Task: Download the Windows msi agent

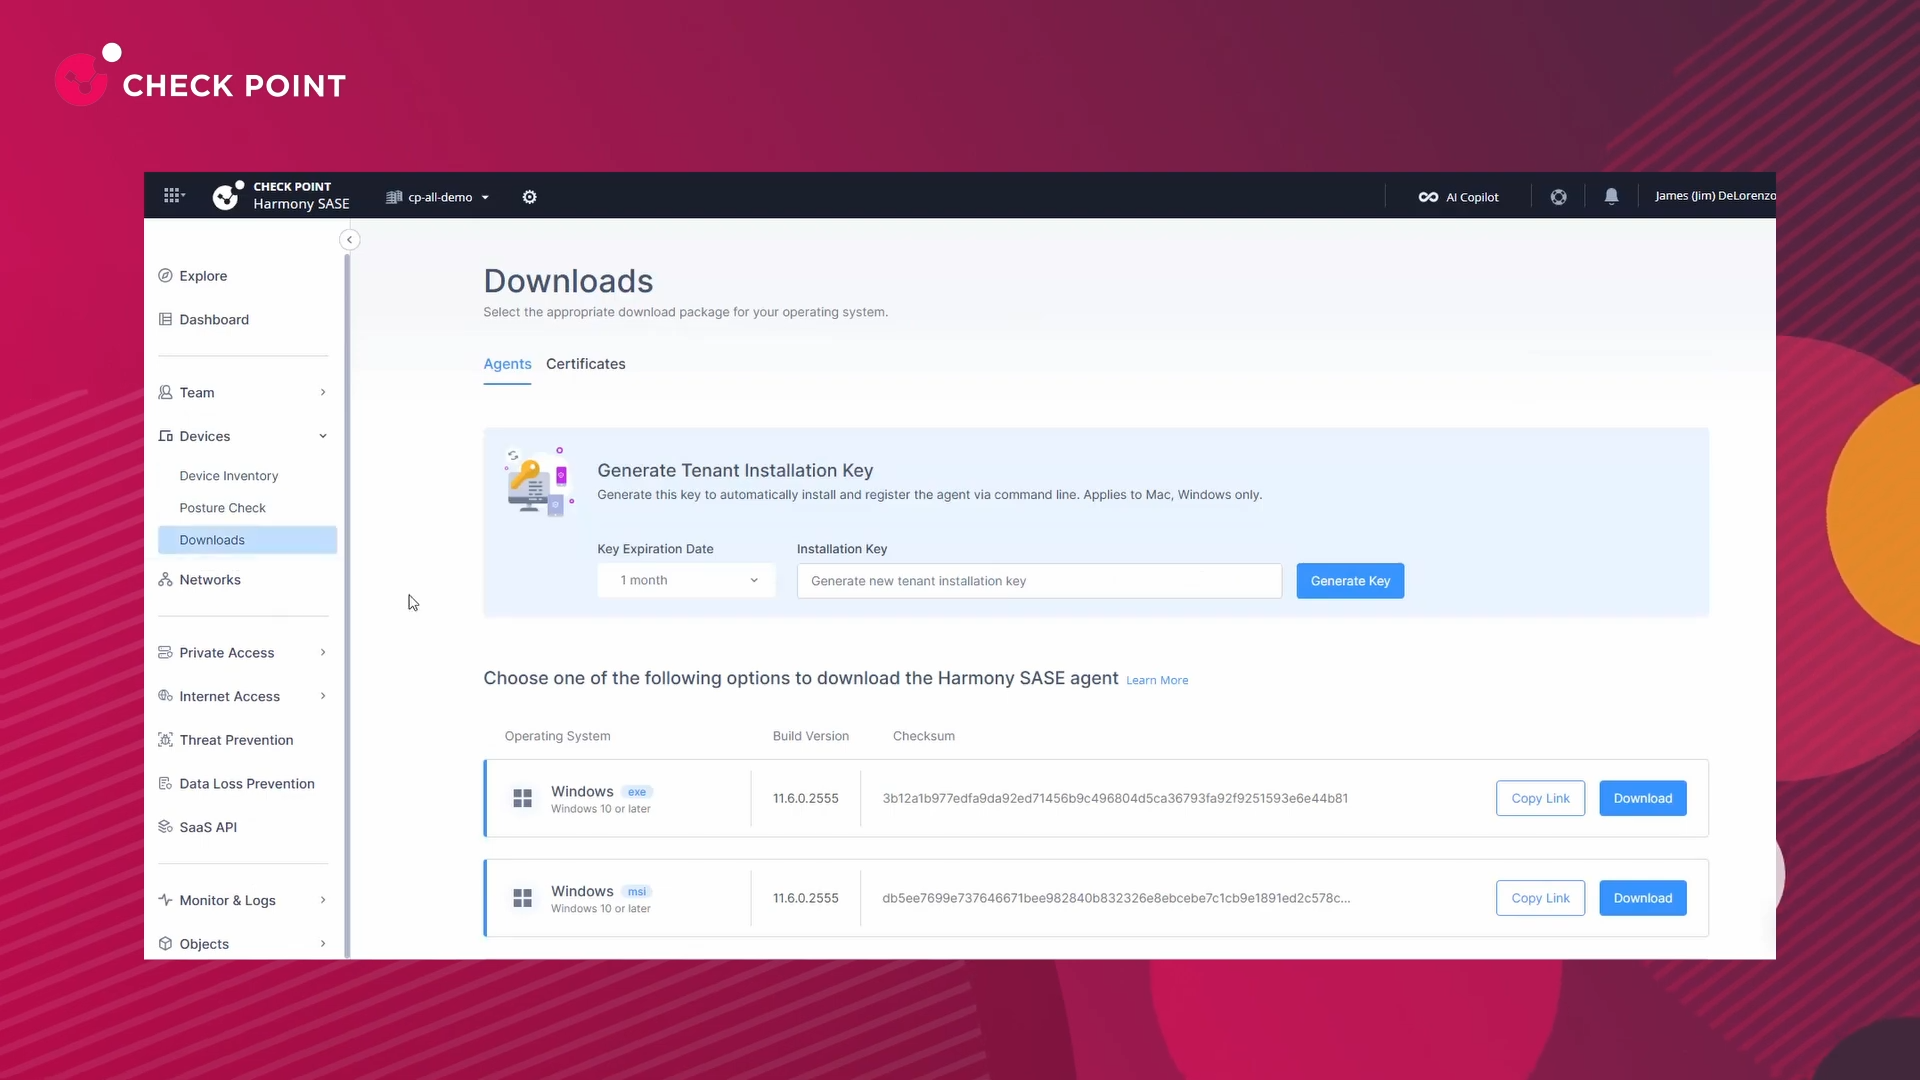Action: click(1642, 898)
